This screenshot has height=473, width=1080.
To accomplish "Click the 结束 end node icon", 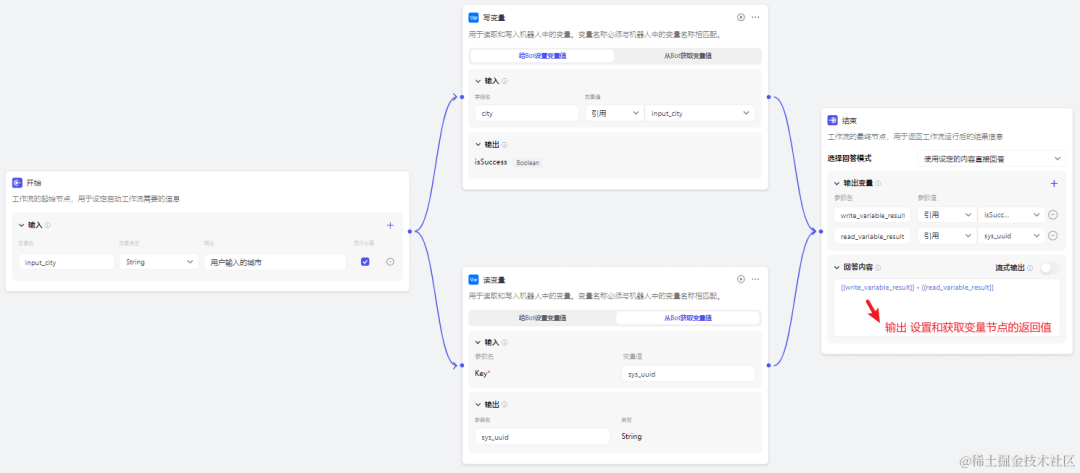I will pyautogui.click(x=833, y=120).
